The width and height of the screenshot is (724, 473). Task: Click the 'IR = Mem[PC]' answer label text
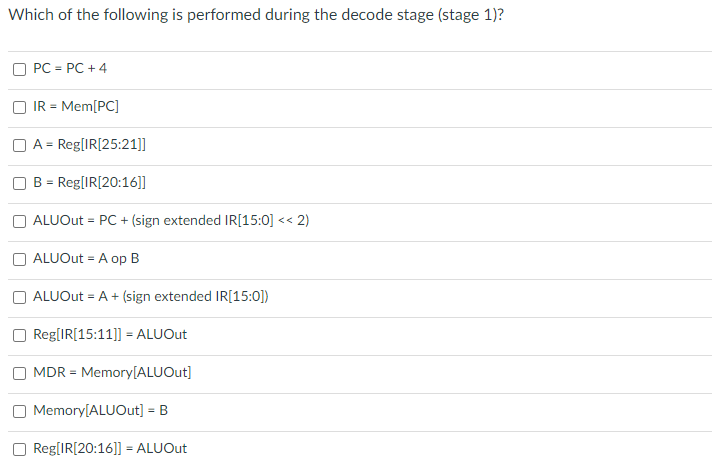[76, 106]
